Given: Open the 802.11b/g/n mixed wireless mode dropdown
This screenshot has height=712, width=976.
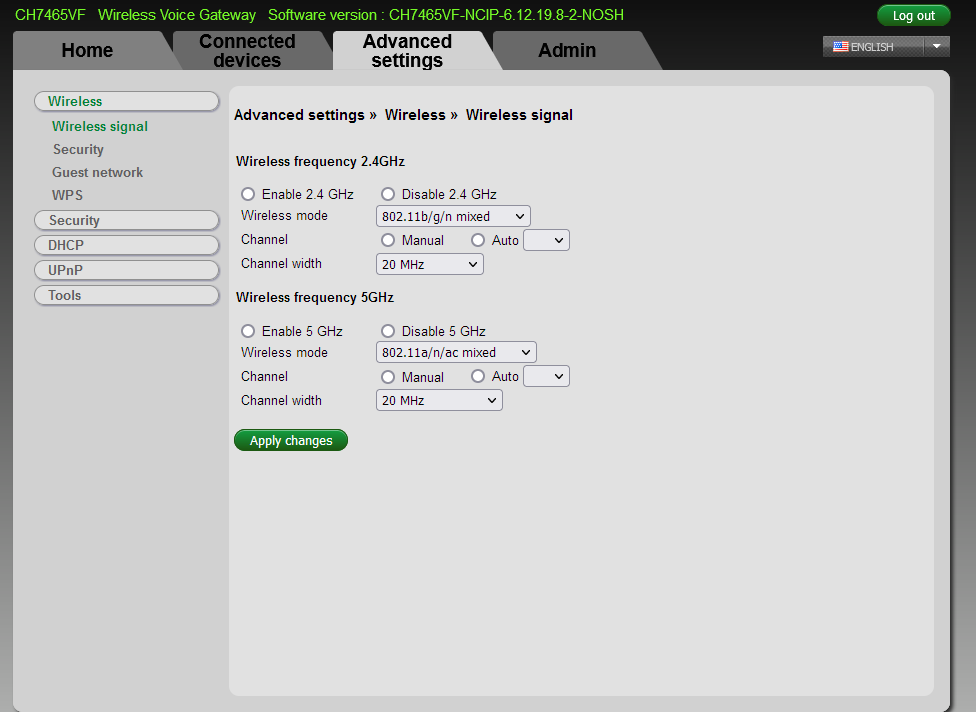Looking at the screenshot, I should tap(453, 217).
